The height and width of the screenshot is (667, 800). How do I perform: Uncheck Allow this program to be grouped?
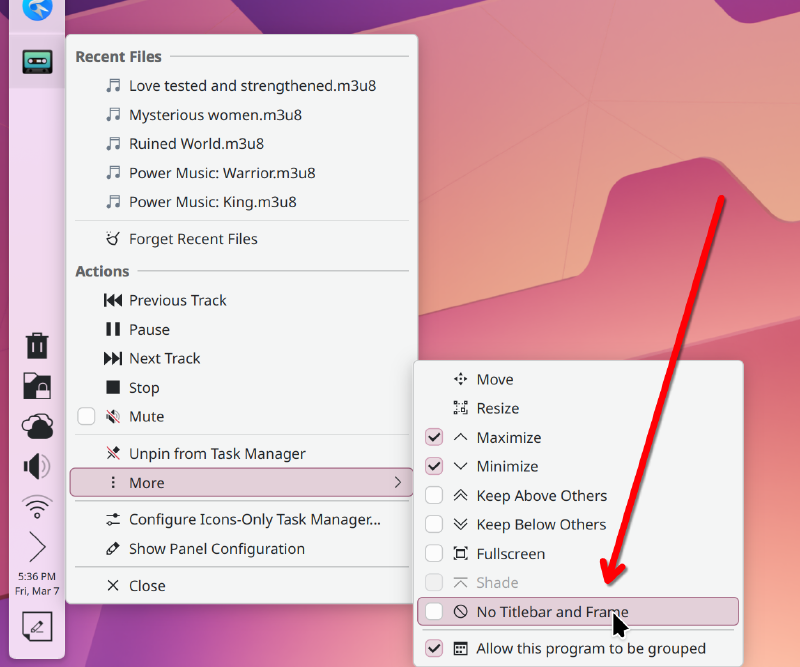(434, 648)
